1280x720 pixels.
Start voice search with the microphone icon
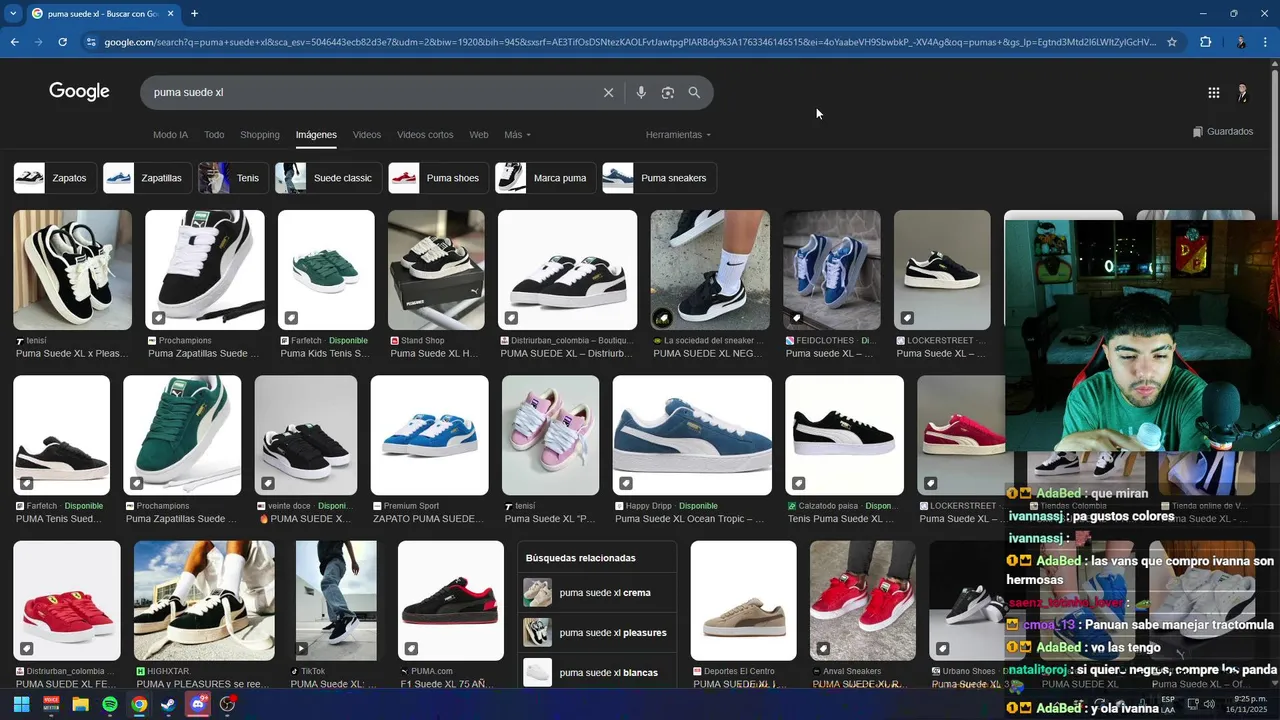(x=641, y=93)
